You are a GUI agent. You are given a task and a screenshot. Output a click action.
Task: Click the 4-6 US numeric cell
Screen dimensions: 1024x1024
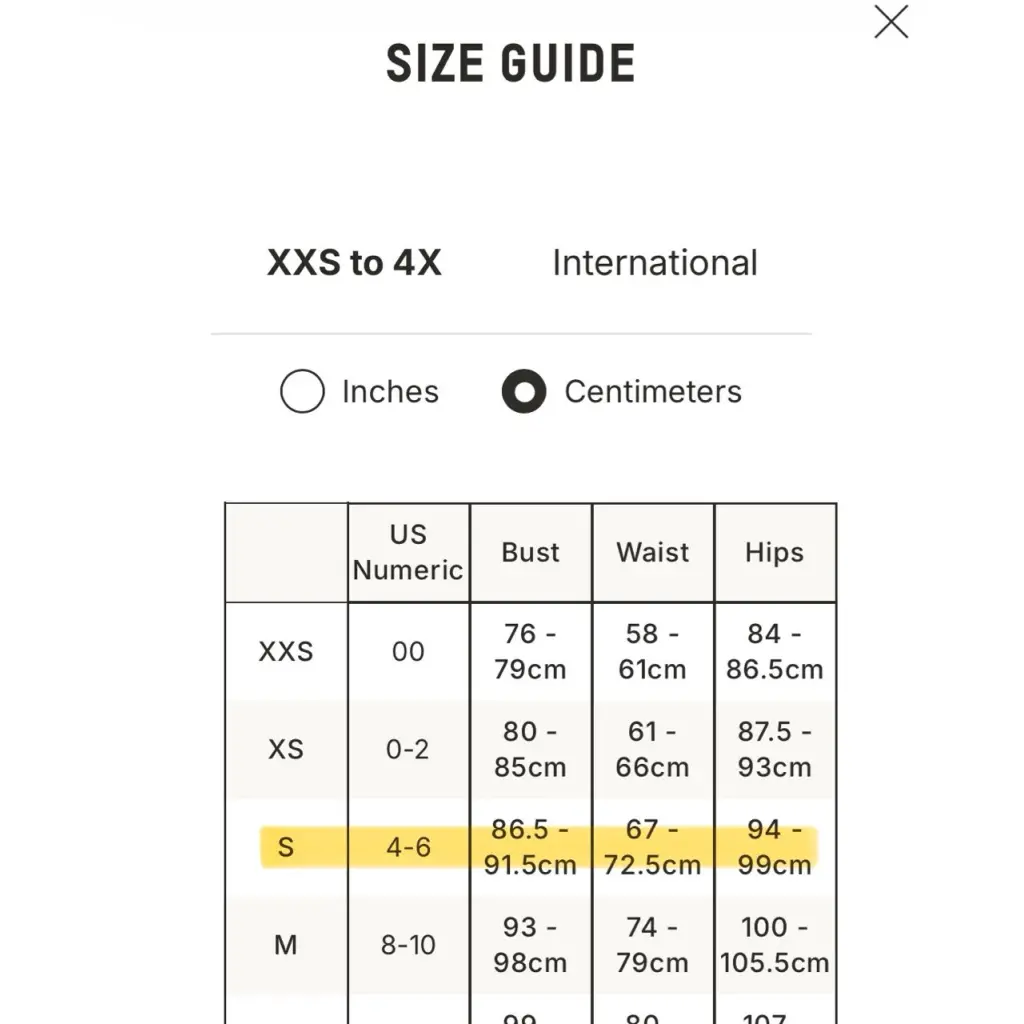coord(408,847)
